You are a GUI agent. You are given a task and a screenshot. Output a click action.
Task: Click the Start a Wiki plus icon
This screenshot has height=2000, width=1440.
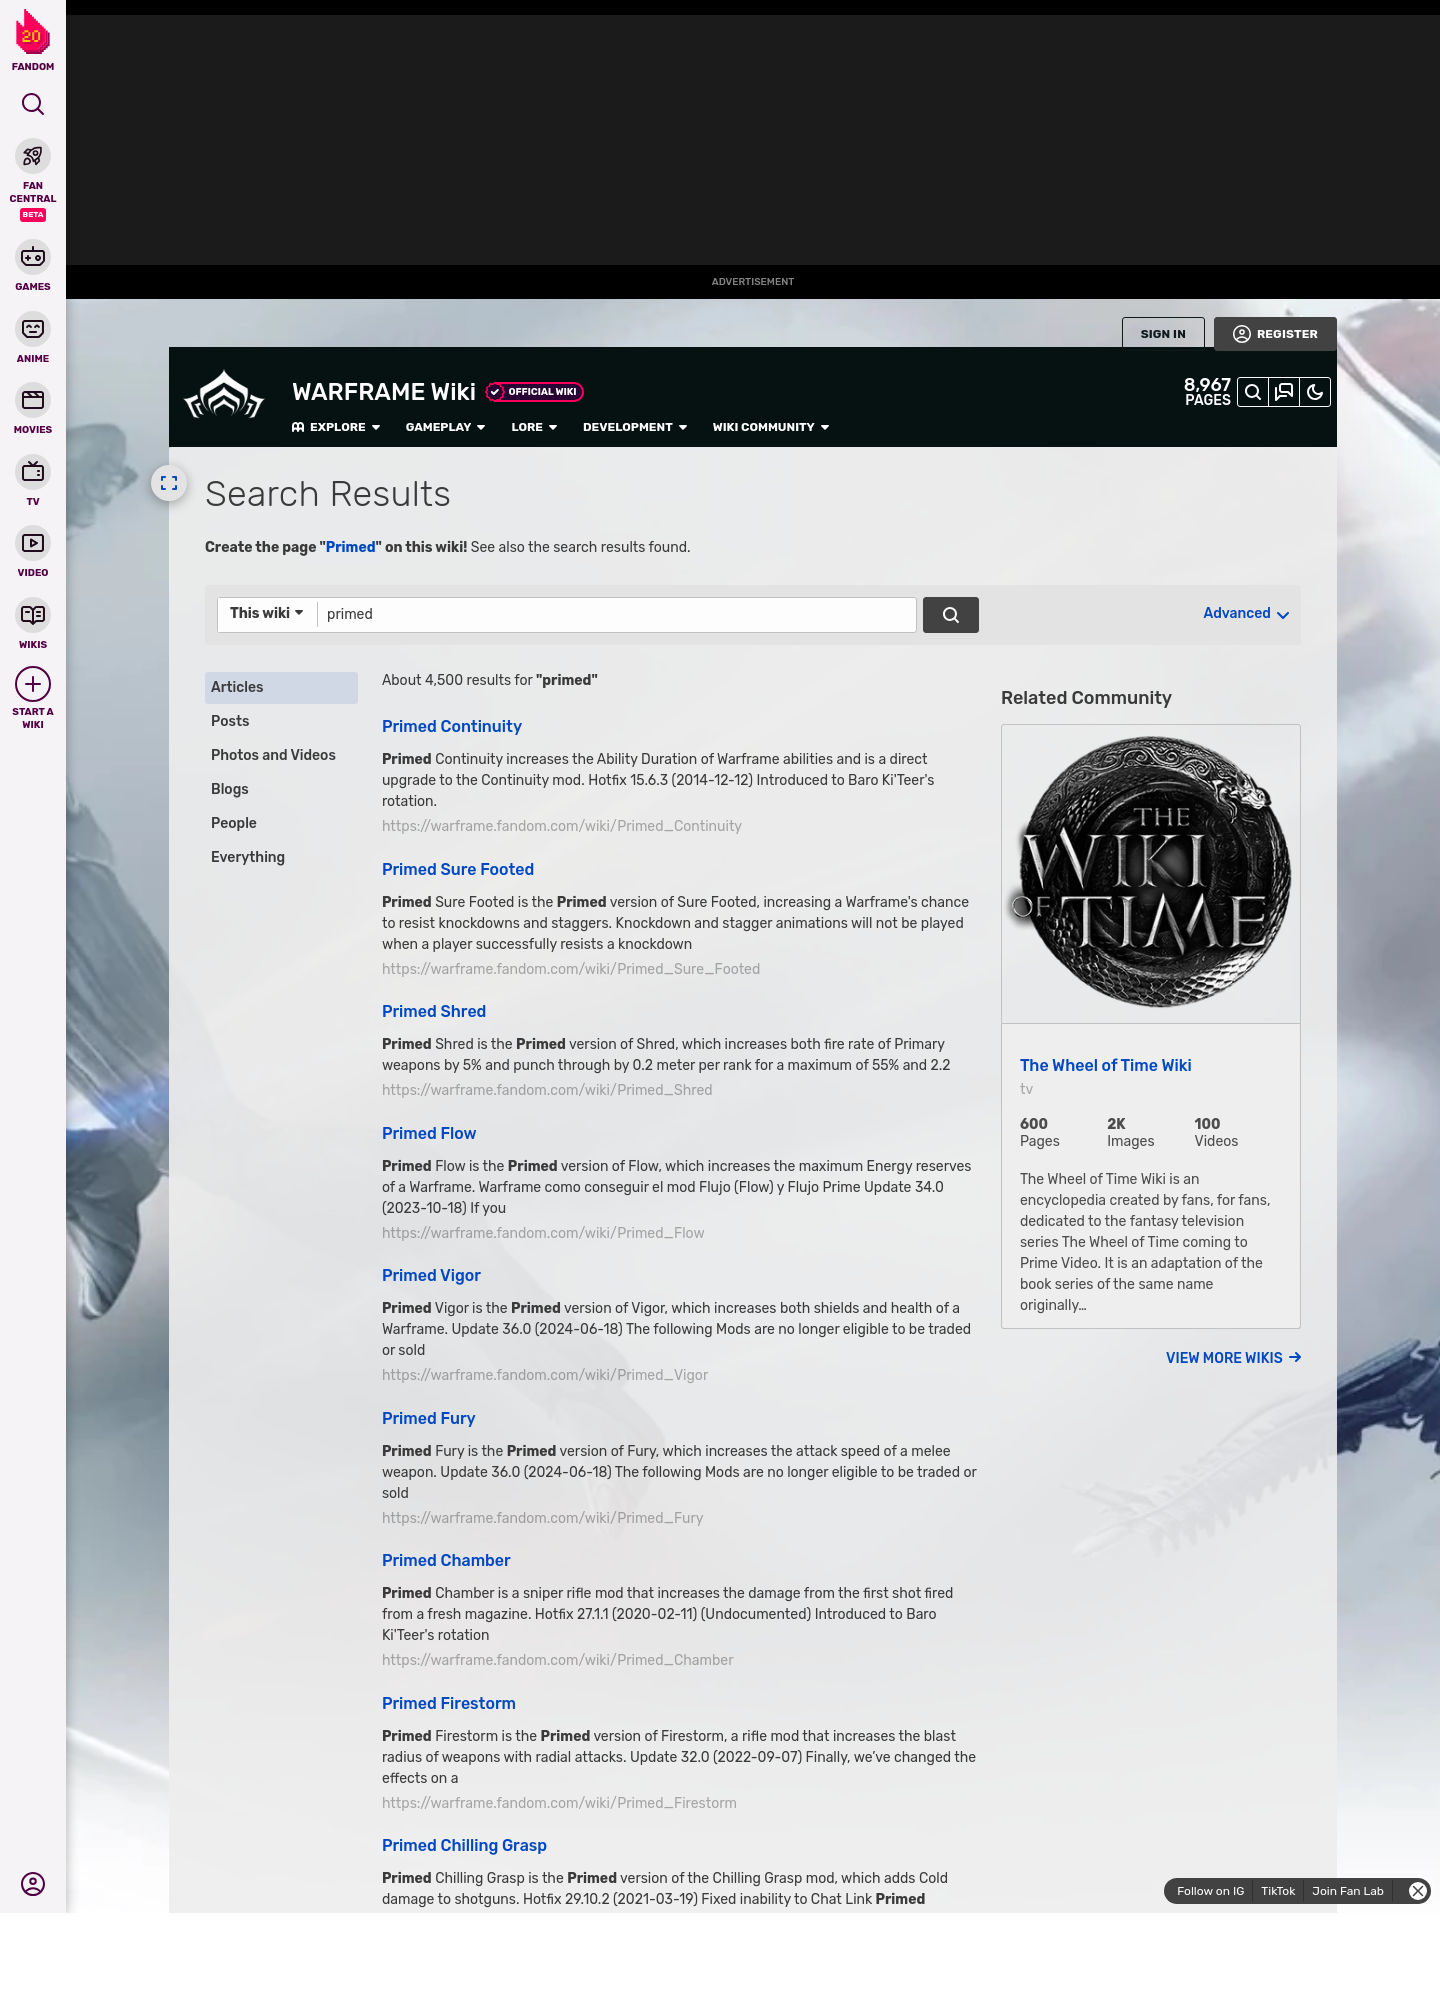point(33,684)
